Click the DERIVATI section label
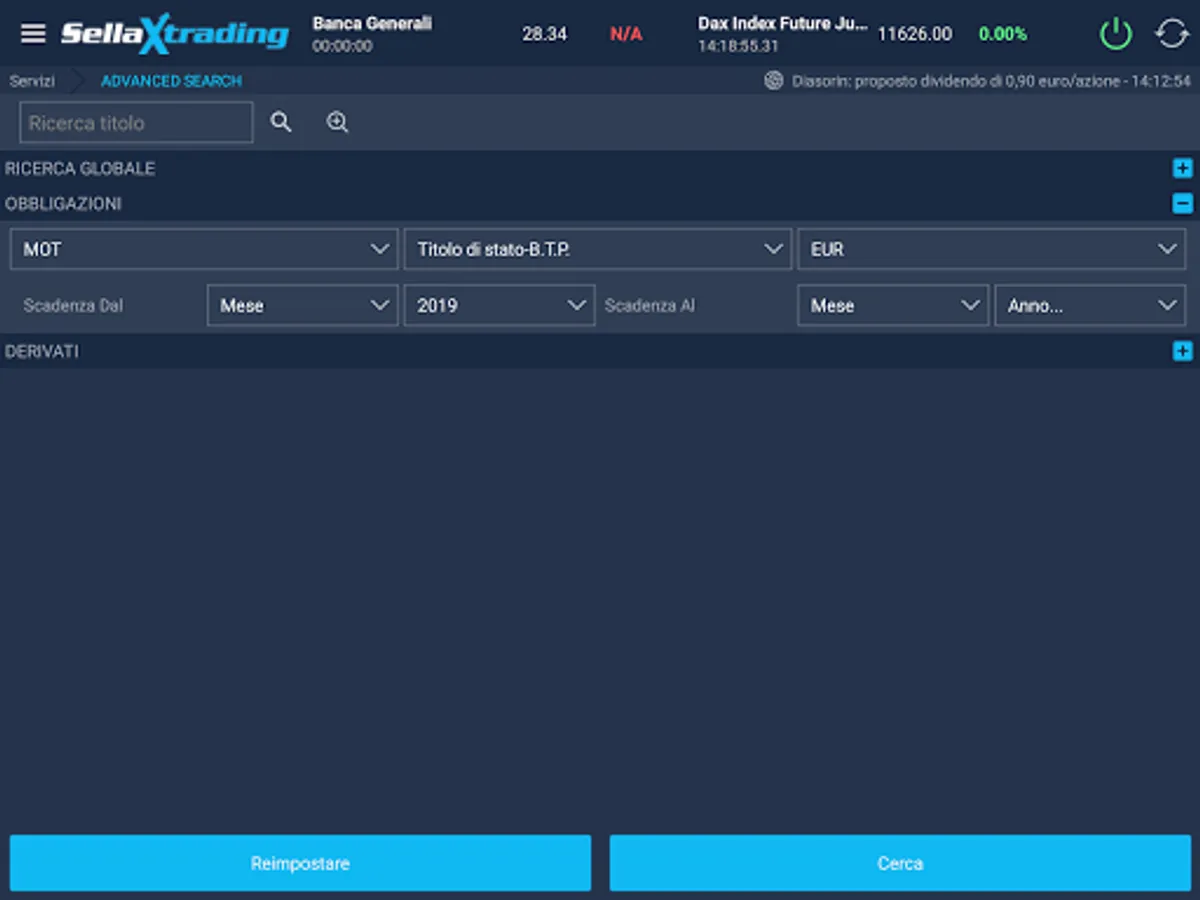Screen dimensions: 1200x900 pos(42,351)
